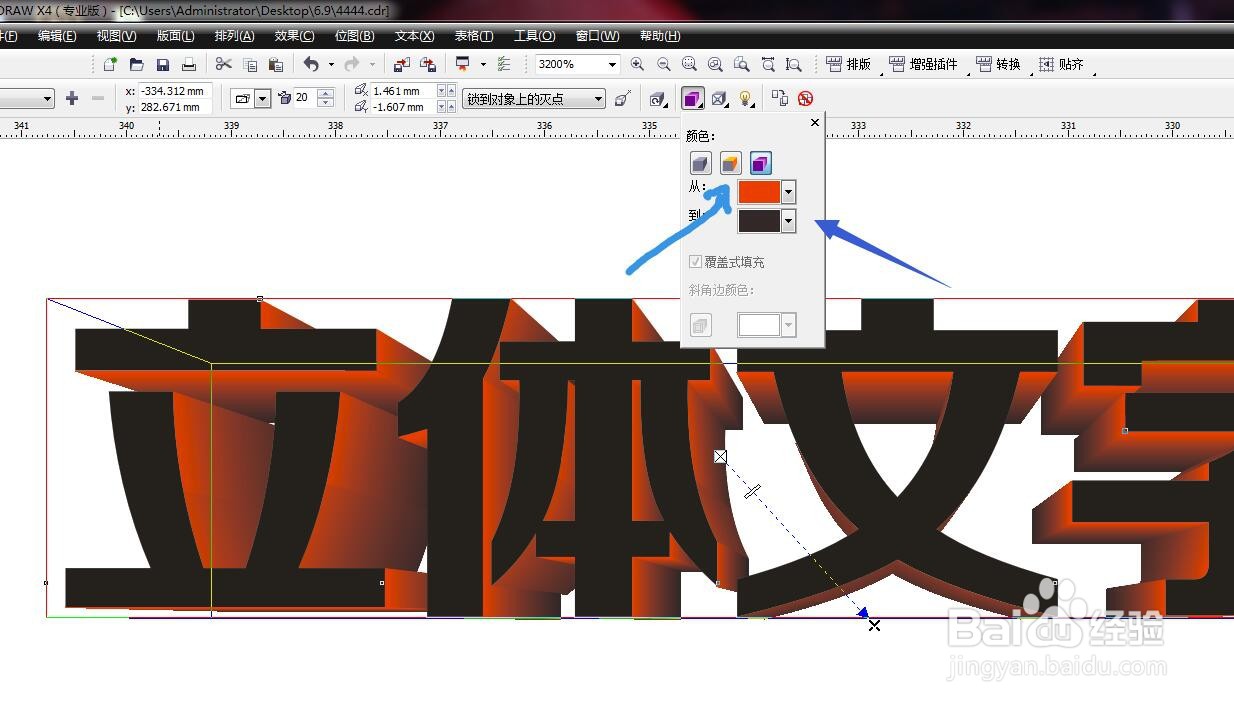Click the vanishing point 1.461 mm field
This screenshot has height=709, width=1234.
(403, 90)
